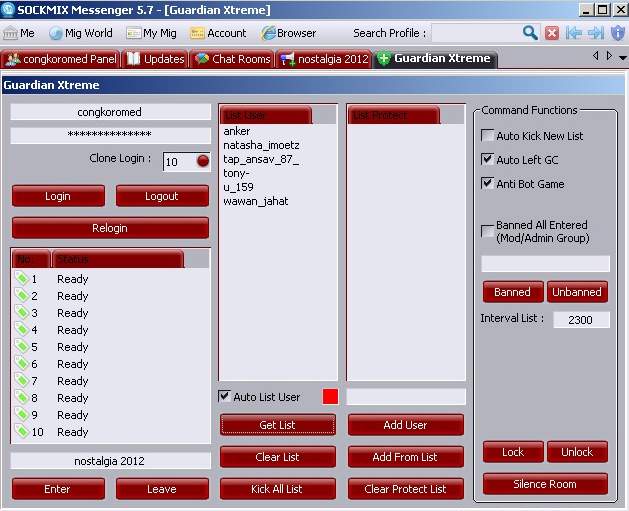The height and width of the screenshot is (511, 629).
Task: Open My Mig from toolbar
Action: 151,33
